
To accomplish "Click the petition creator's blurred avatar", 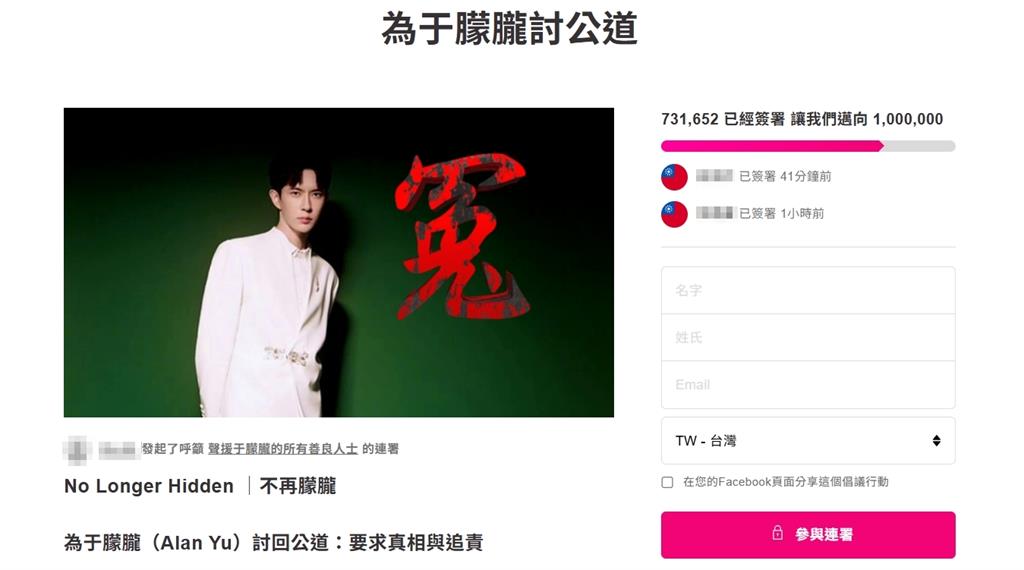I will (x=78, y=449).
